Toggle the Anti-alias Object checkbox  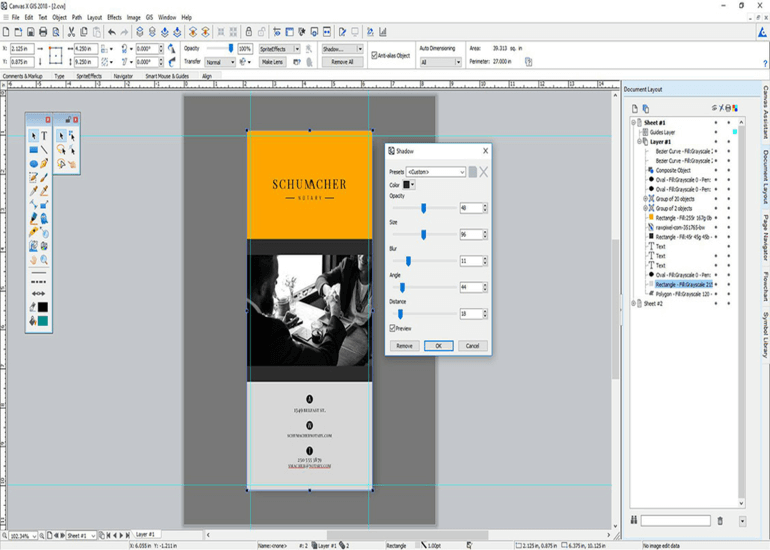tap(374, 55)
